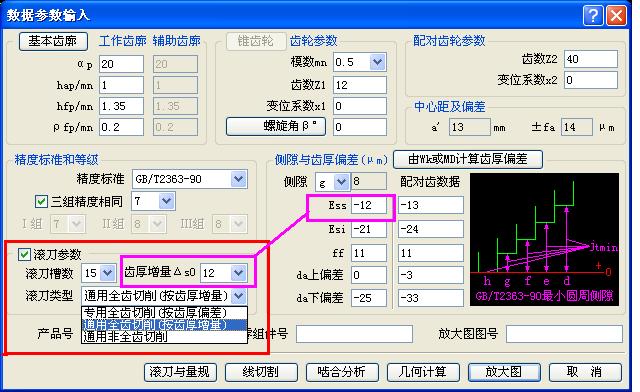Click the 组件号 input field
The height and width of the screenshot is (392, 640).
coord(354,334)
